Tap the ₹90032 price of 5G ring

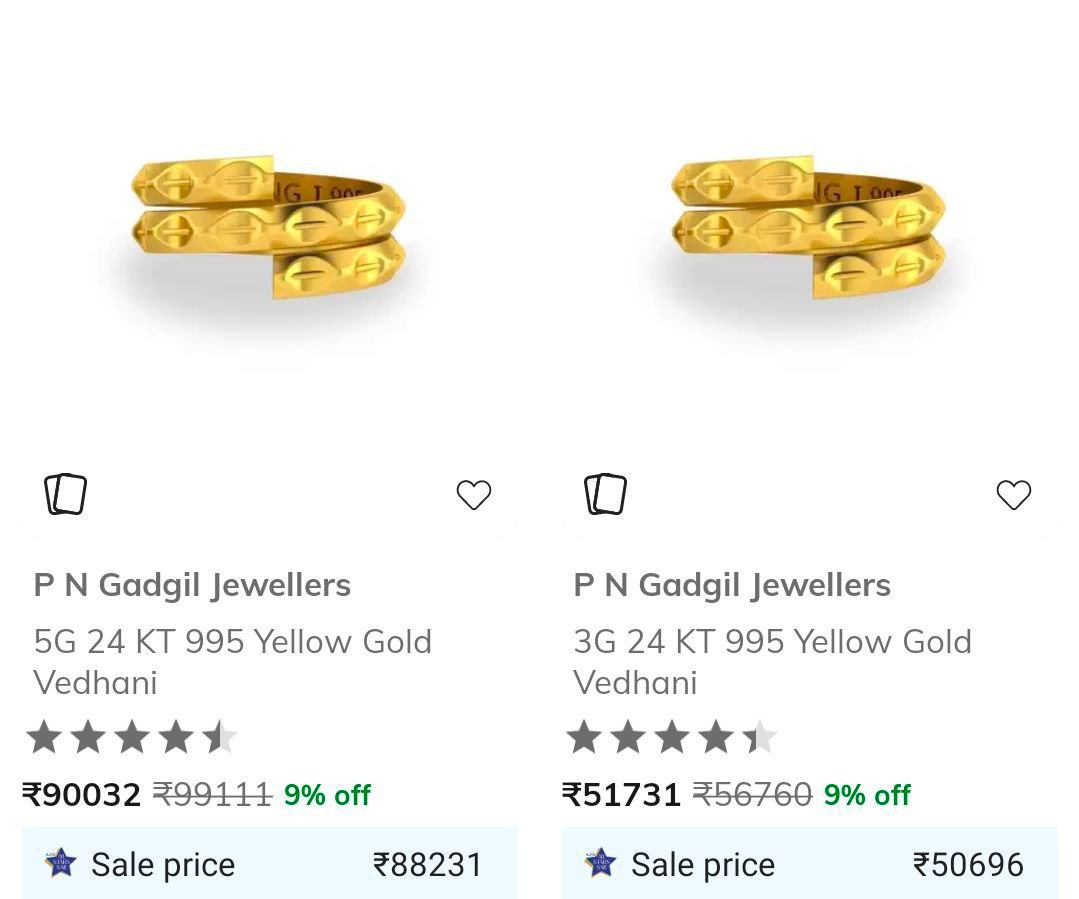point(82,795)
